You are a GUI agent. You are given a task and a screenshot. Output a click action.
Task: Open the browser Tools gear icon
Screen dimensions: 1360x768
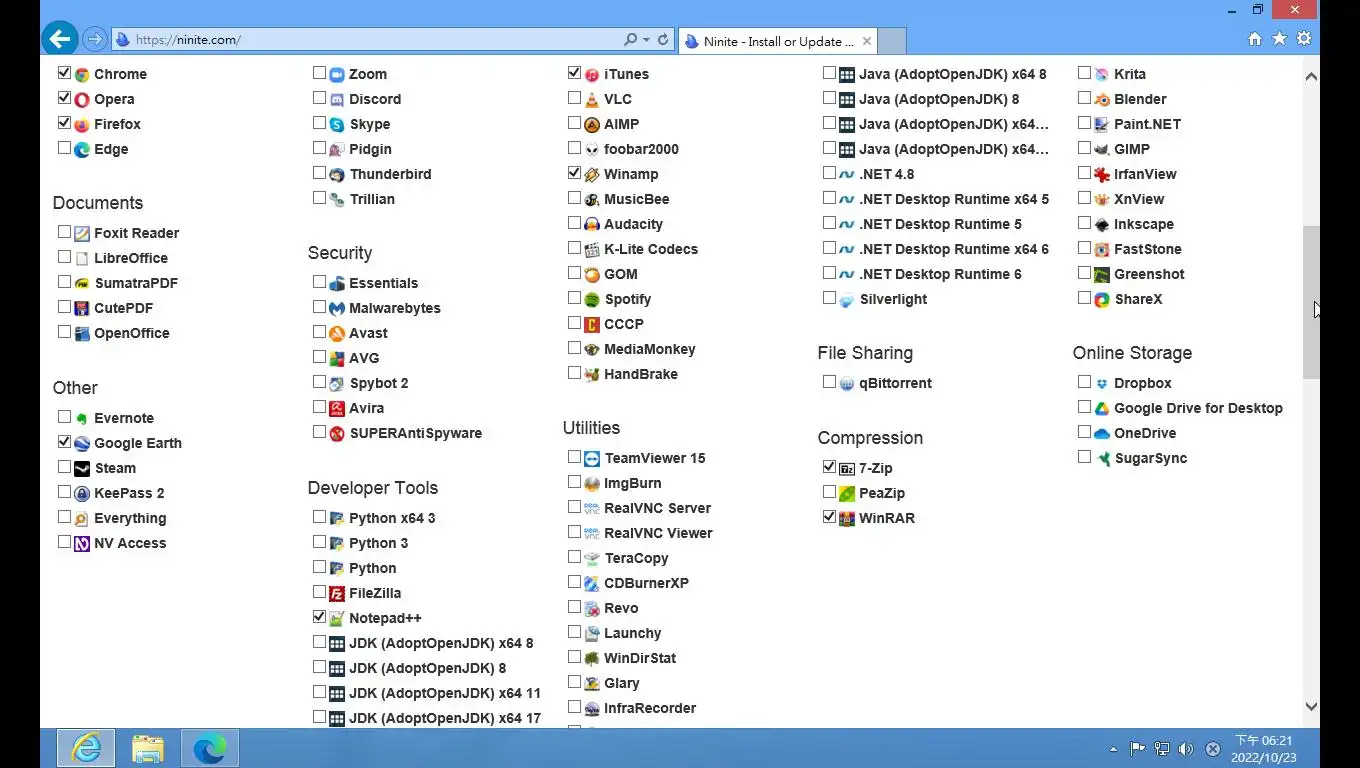(x=1304, y=39)
